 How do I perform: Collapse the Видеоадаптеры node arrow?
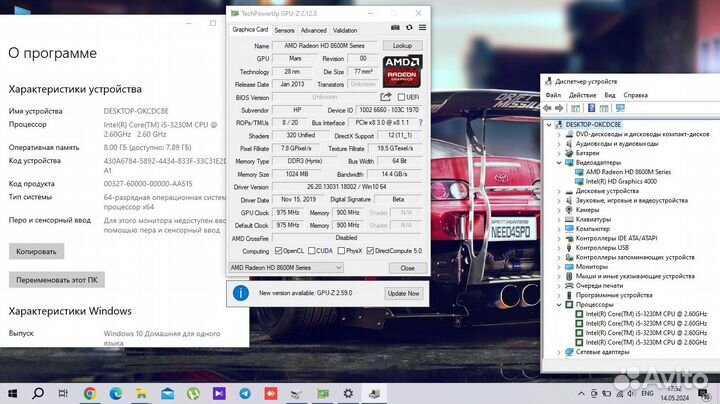pyautogui.click(x=559, y=163)
